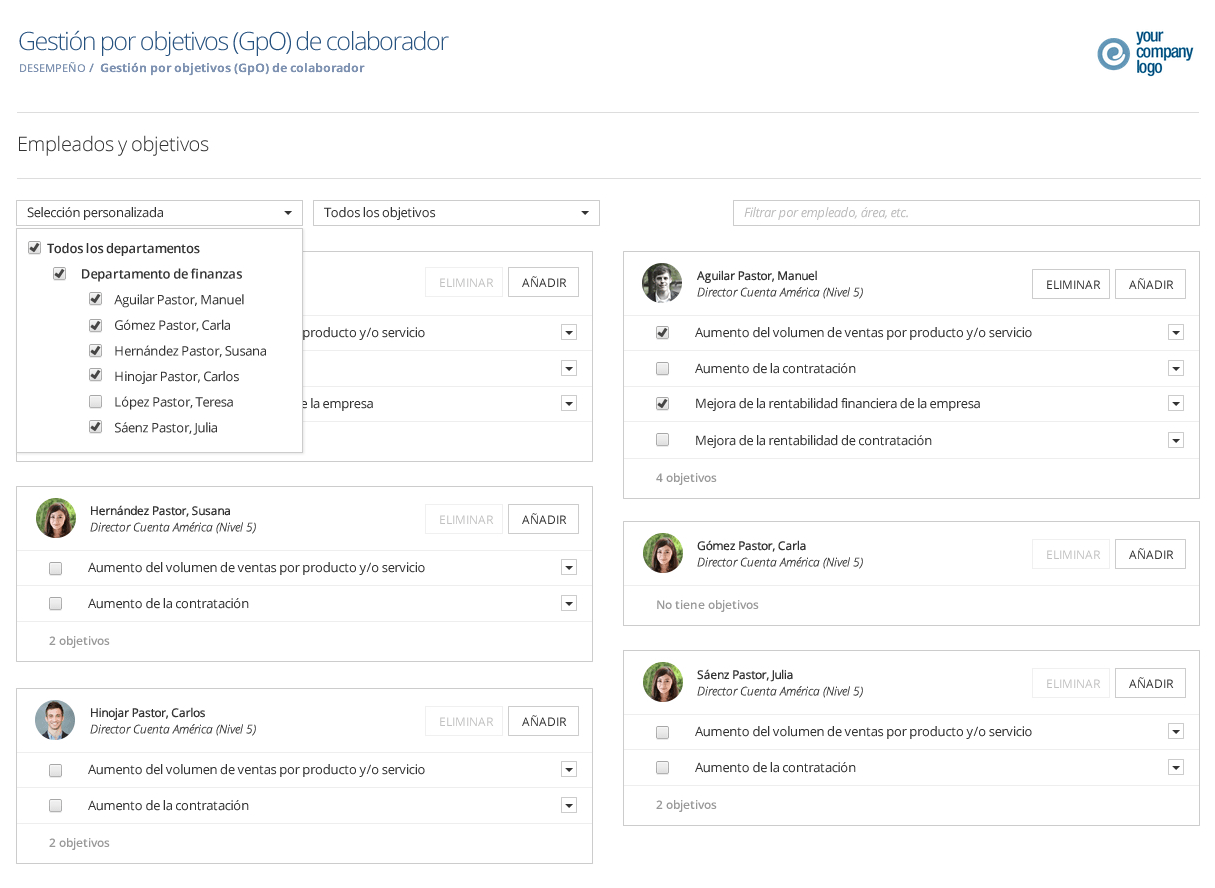
Task: Uncheck 'Todos los departamentos' checkbox
Action: (34, 248)
